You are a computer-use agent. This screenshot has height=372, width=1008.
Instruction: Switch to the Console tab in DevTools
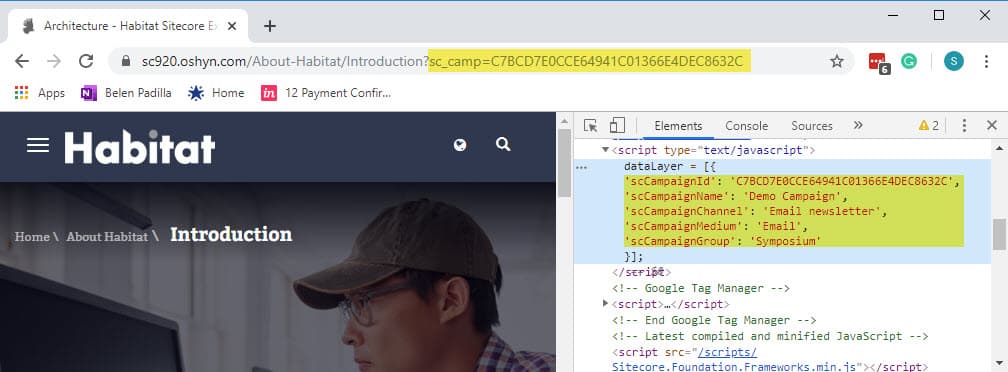pos(746,126)
